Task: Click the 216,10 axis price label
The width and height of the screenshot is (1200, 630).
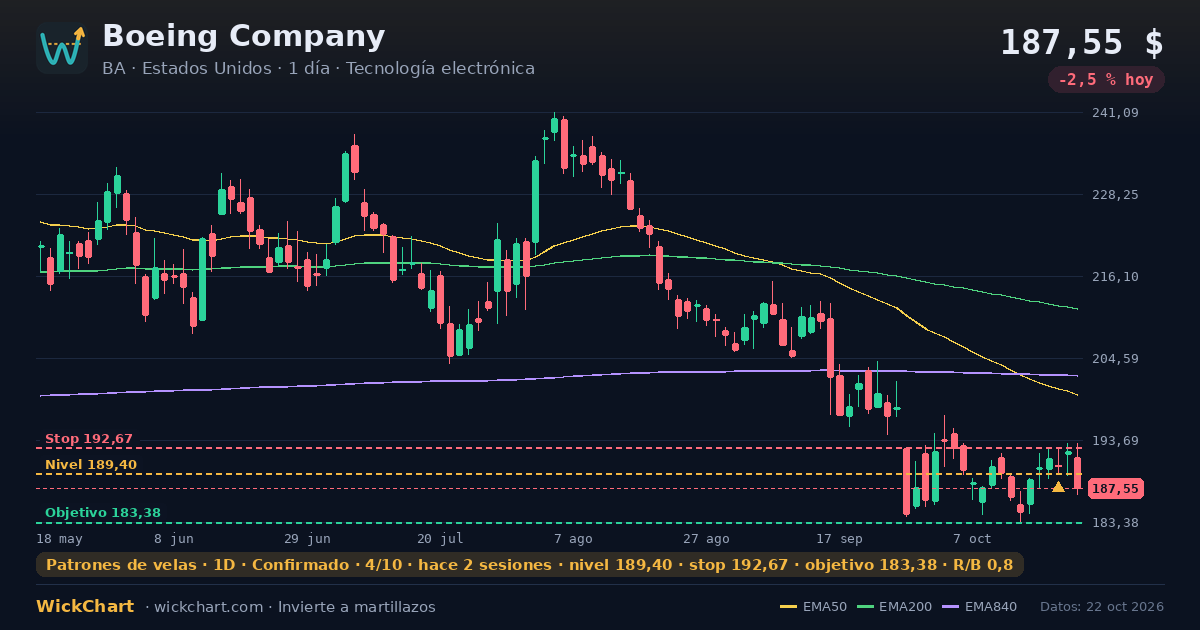Action: pyautogui.click(x=1115, y=277)
